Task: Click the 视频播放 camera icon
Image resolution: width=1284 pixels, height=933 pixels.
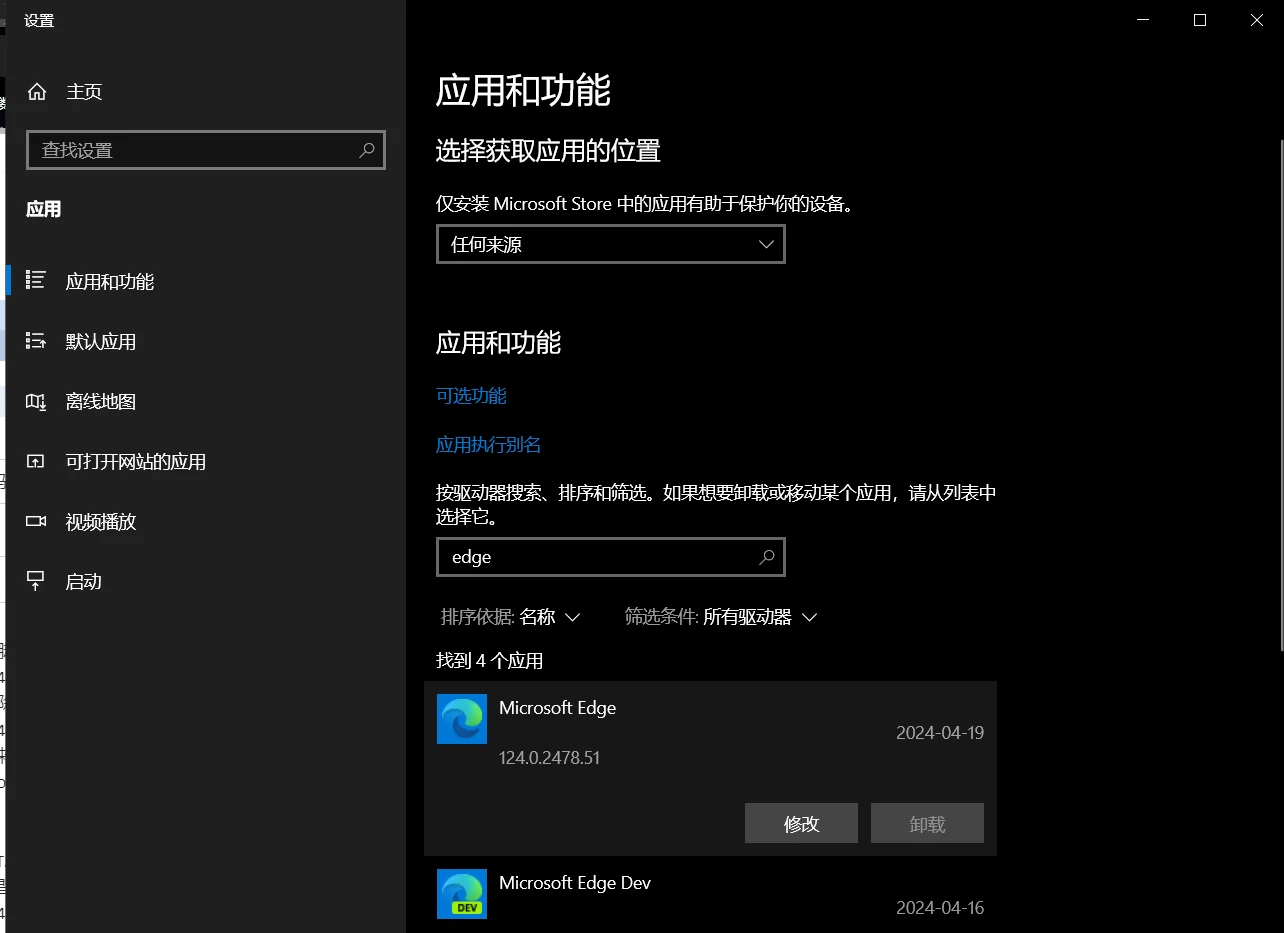Action: (36, 521)
